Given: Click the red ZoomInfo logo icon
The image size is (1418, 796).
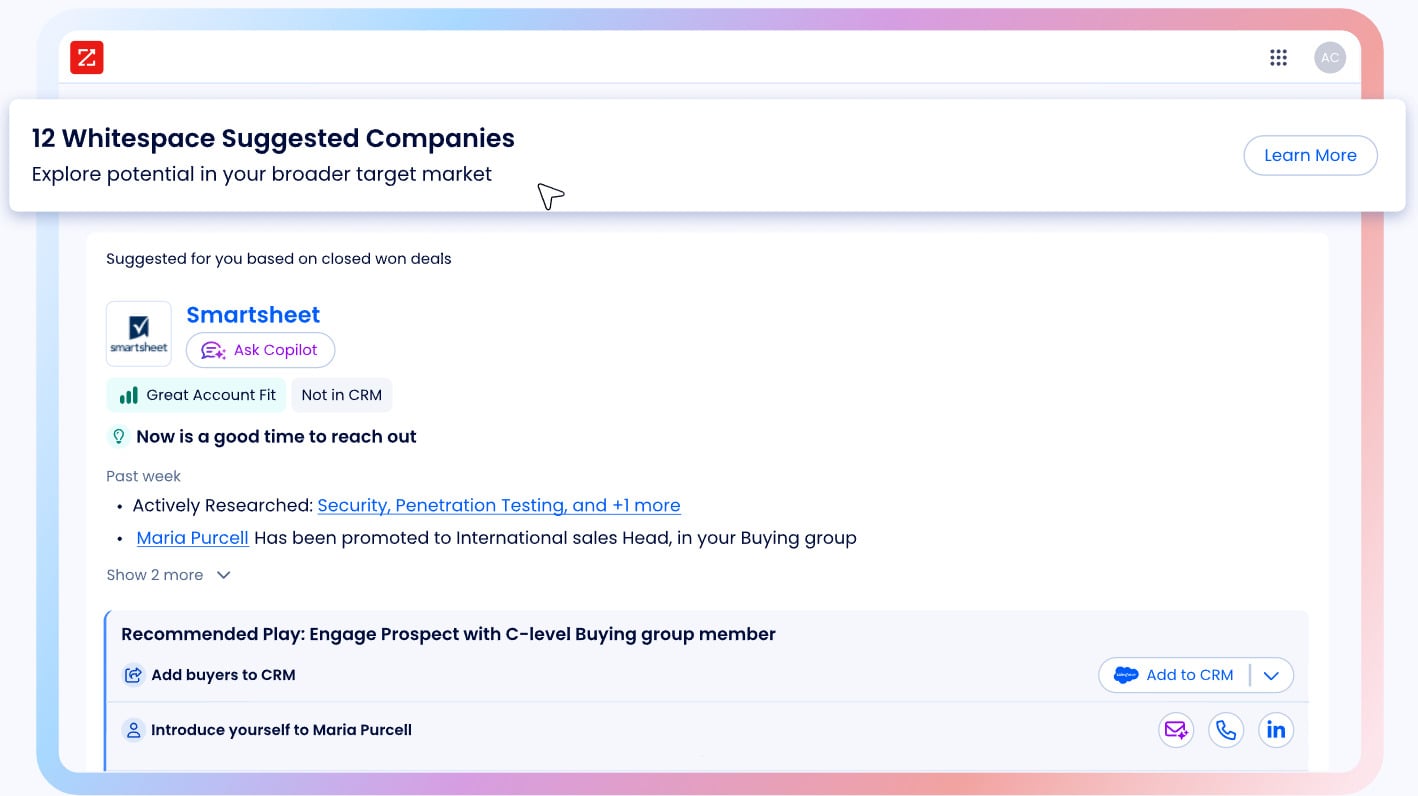Looking at the screenshot, I should 87,57.
